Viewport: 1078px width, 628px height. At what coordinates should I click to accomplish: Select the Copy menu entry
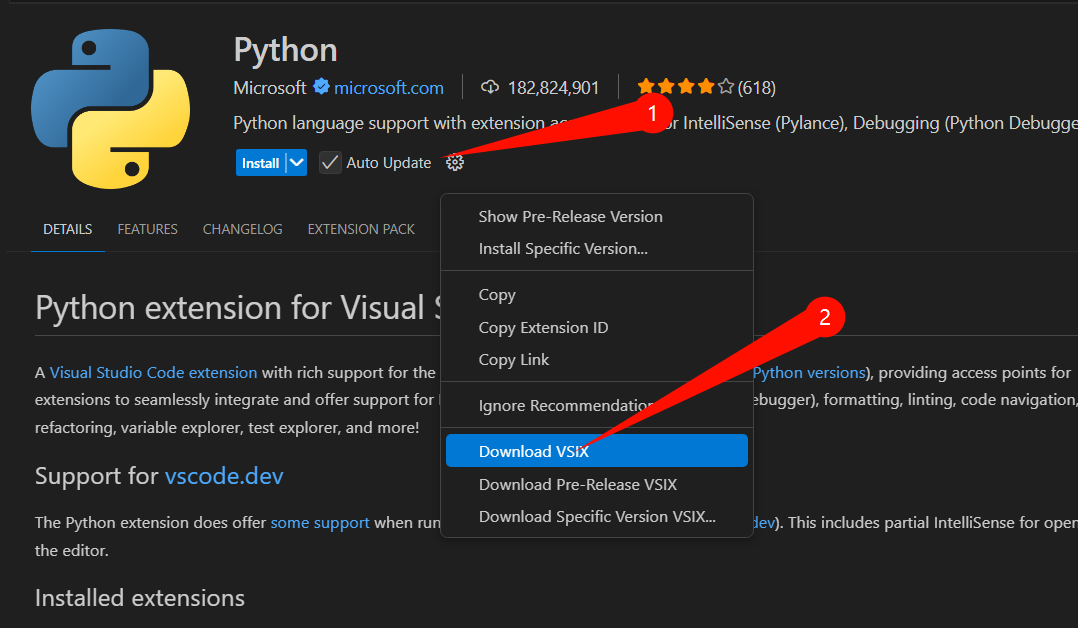coord(597,295)
